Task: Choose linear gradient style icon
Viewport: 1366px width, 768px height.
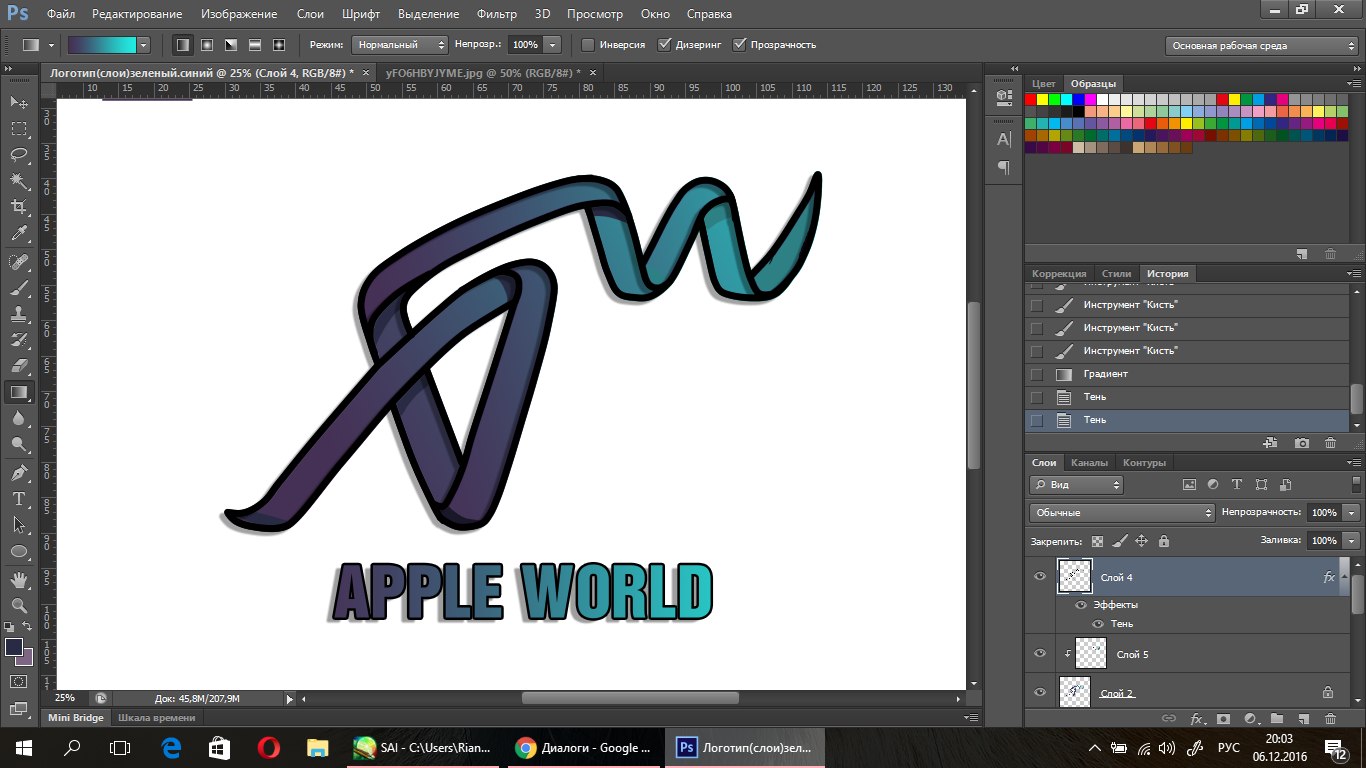Action: 182,45
